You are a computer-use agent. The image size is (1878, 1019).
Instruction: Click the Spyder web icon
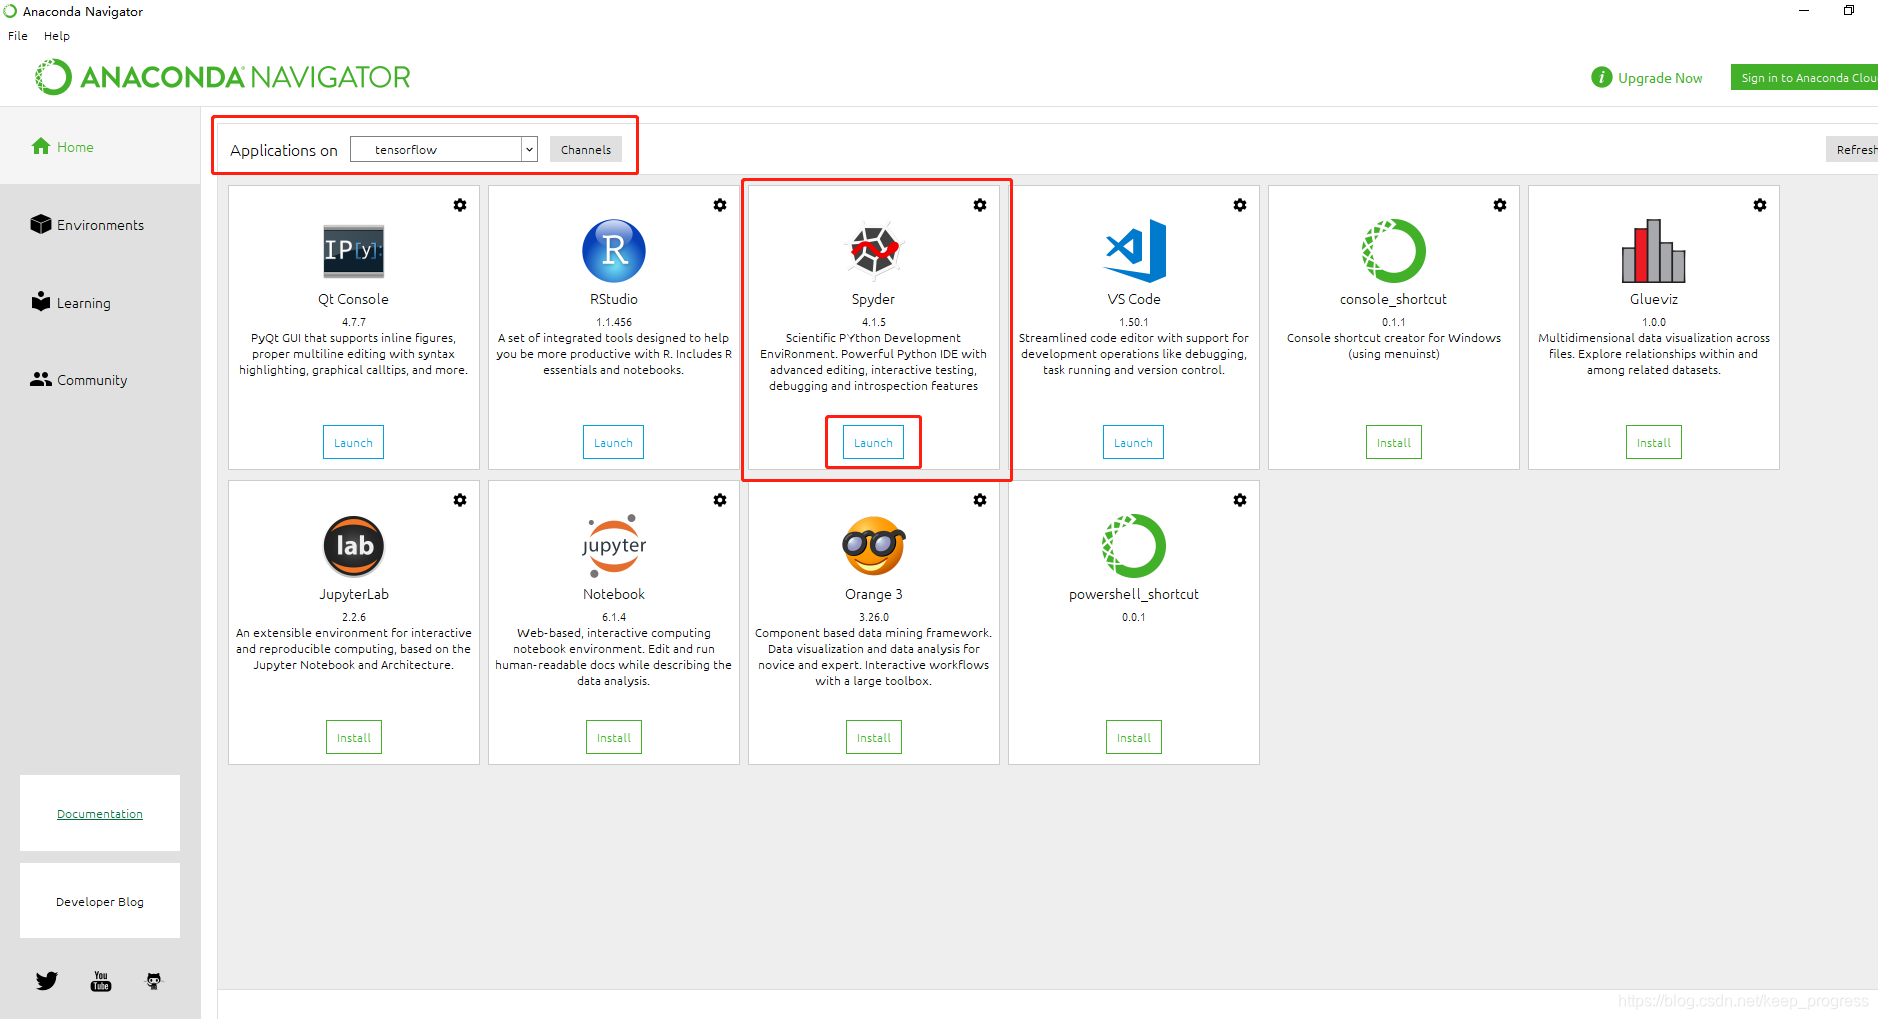(x=874, y=250)
